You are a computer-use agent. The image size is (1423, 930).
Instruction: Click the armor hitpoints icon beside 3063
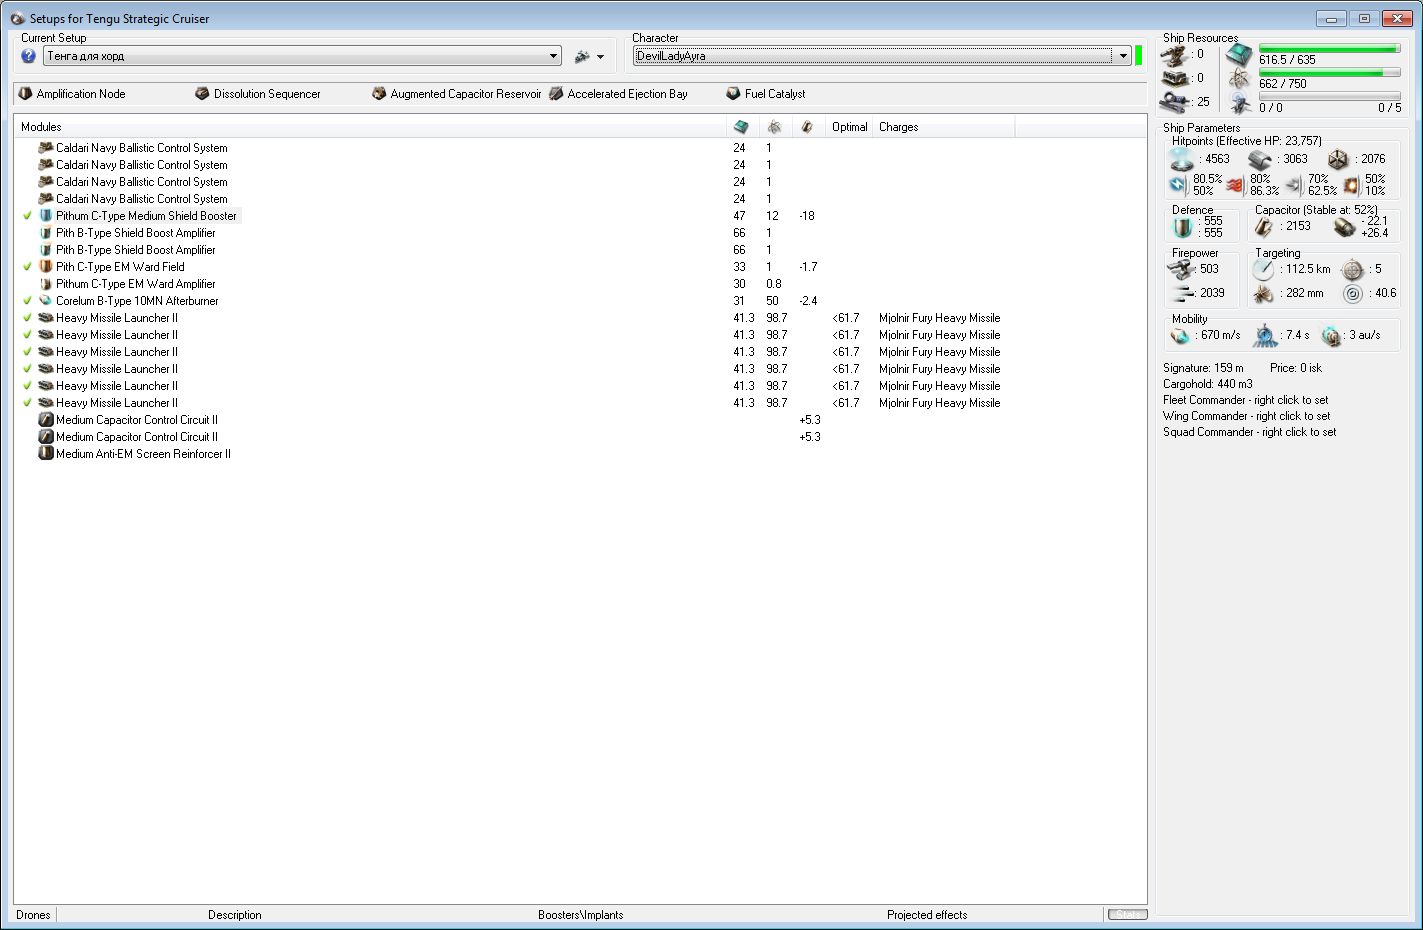coord(1260,159)
